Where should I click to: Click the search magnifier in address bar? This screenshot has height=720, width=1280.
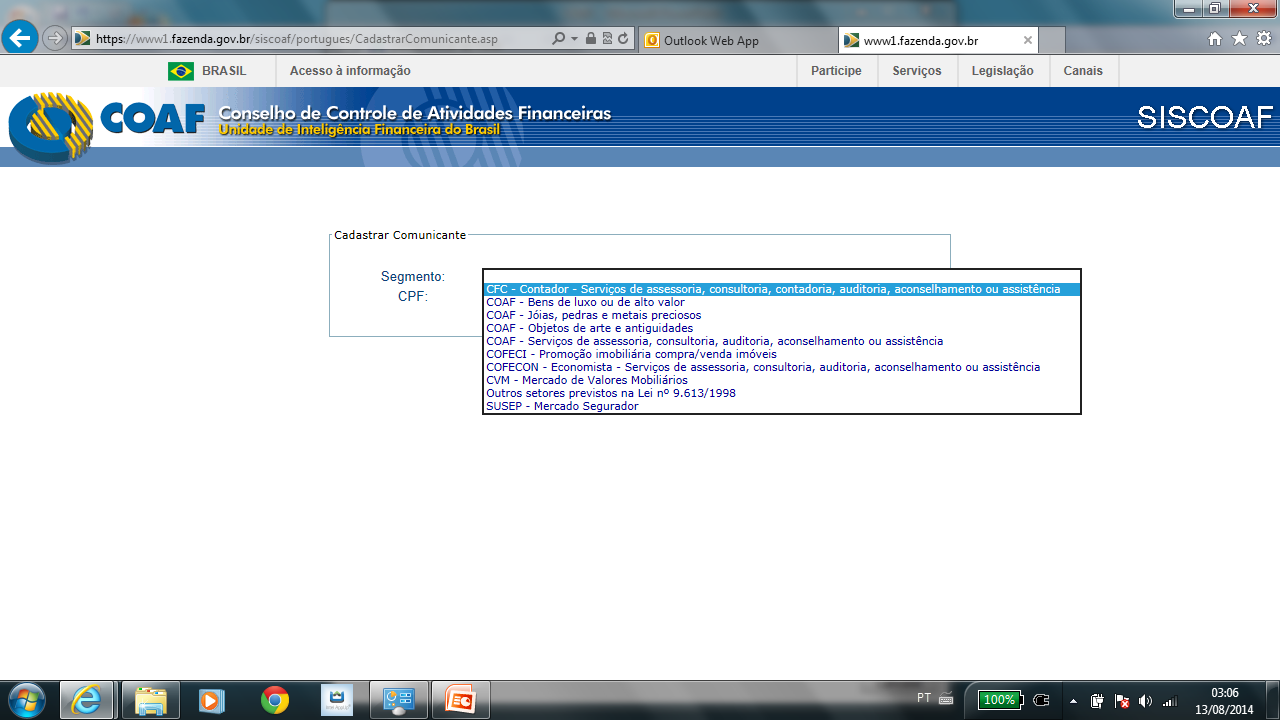[559, 39]
